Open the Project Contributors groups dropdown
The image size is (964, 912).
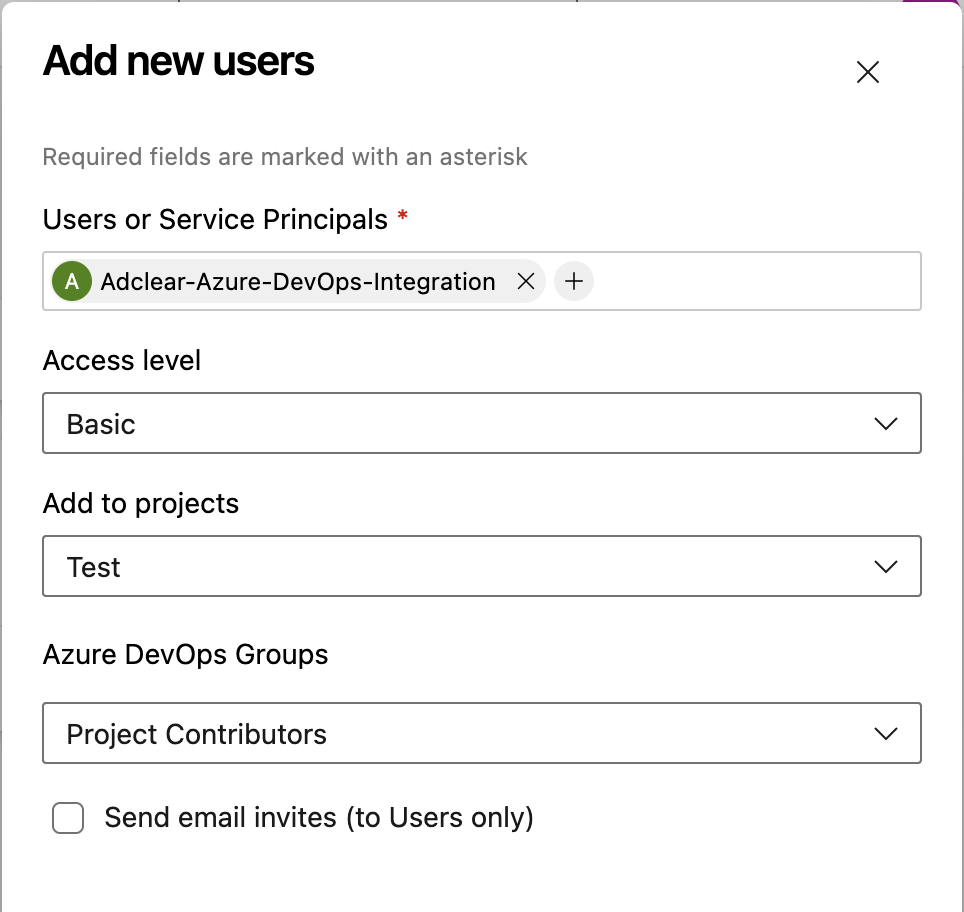tap(482, 733)
